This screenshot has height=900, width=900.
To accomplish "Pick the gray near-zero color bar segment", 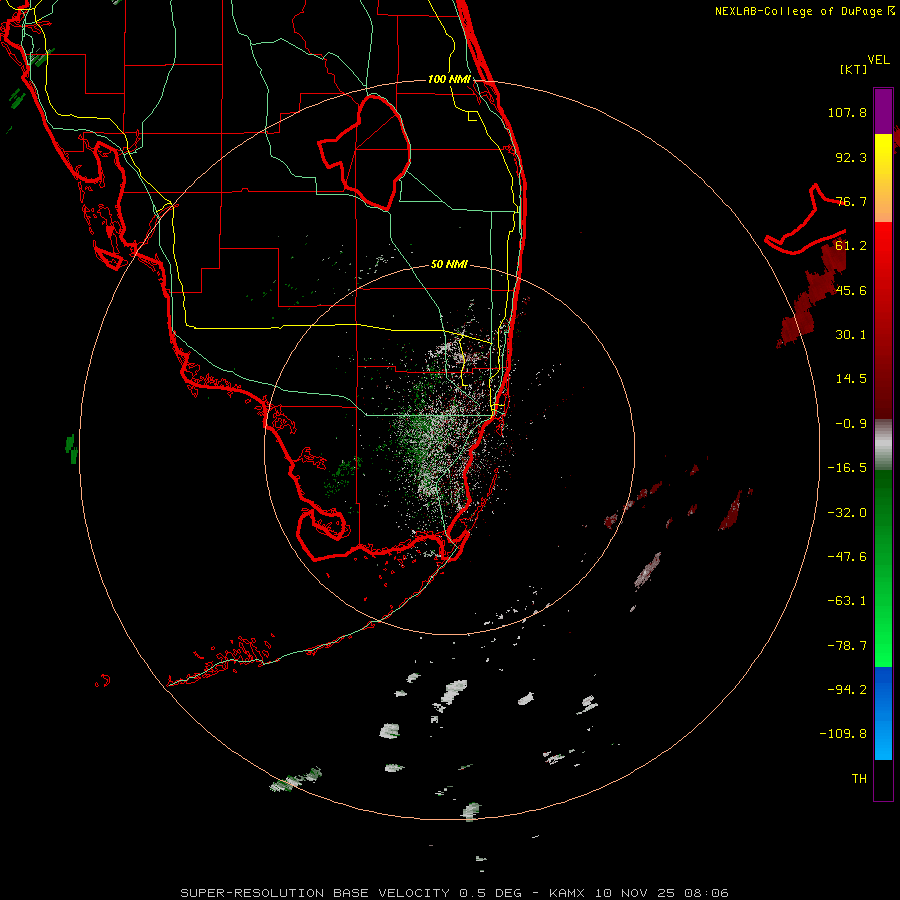I will click(883, 445).
